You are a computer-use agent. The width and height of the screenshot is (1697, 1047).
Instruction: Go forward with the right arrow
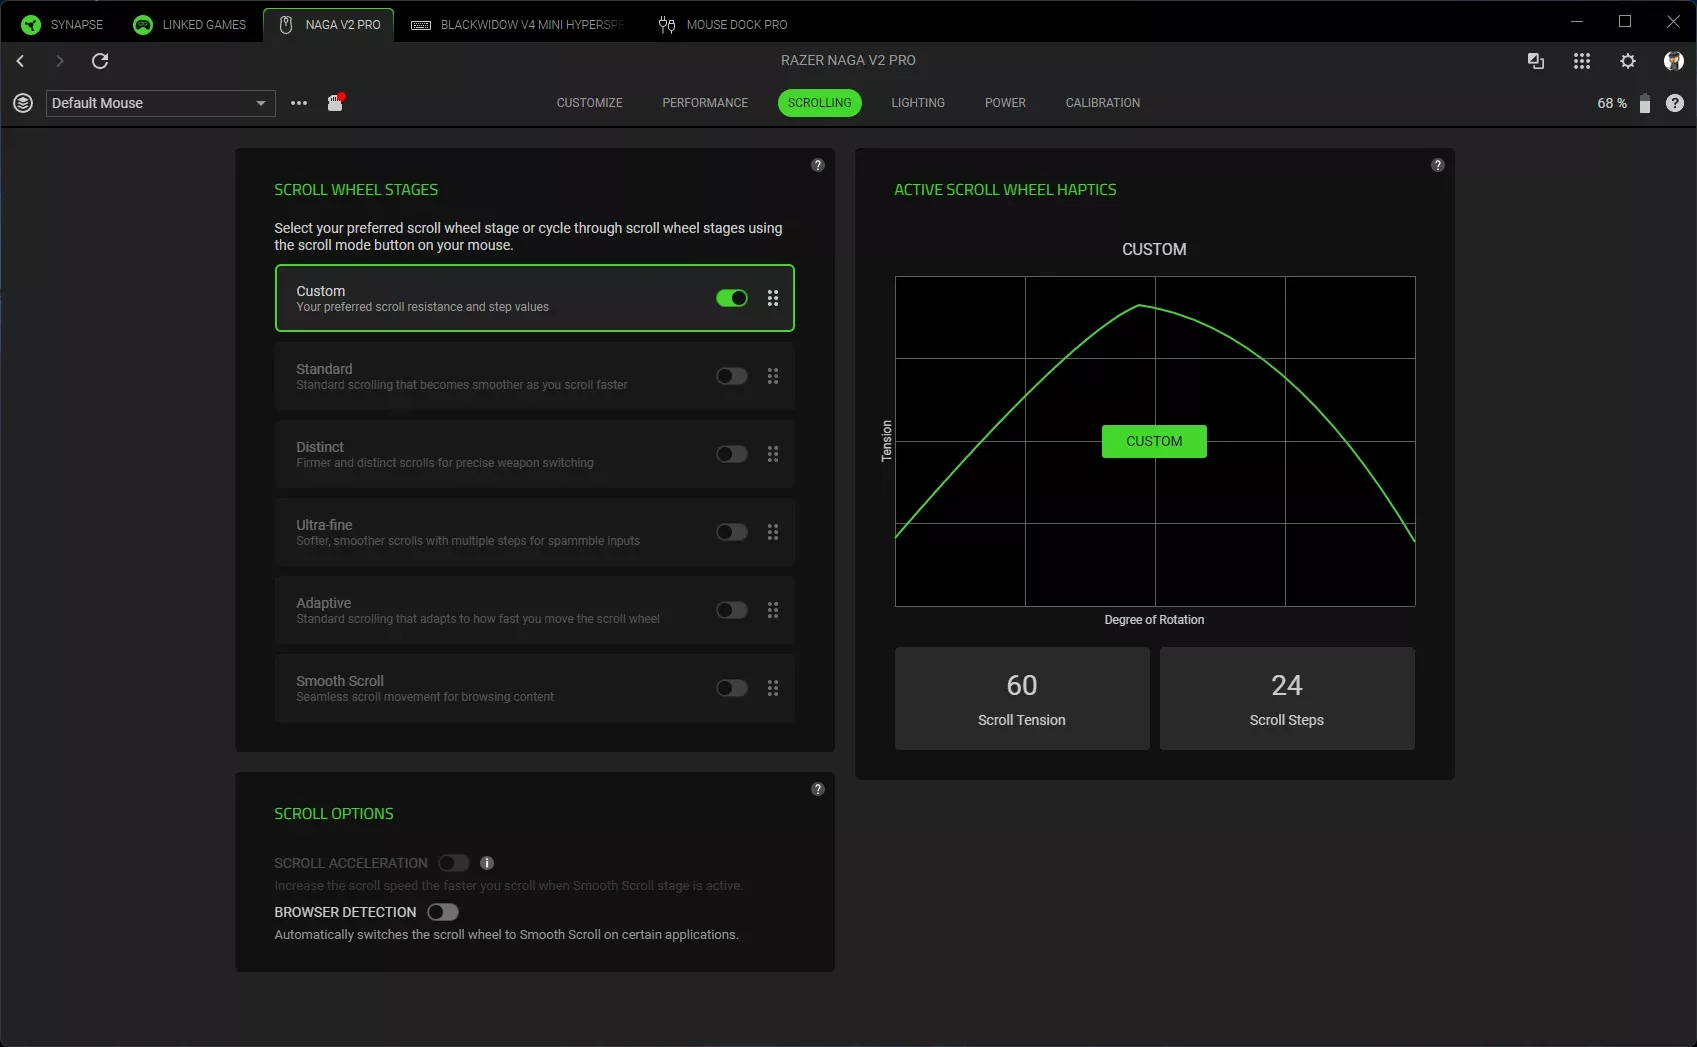60,61
